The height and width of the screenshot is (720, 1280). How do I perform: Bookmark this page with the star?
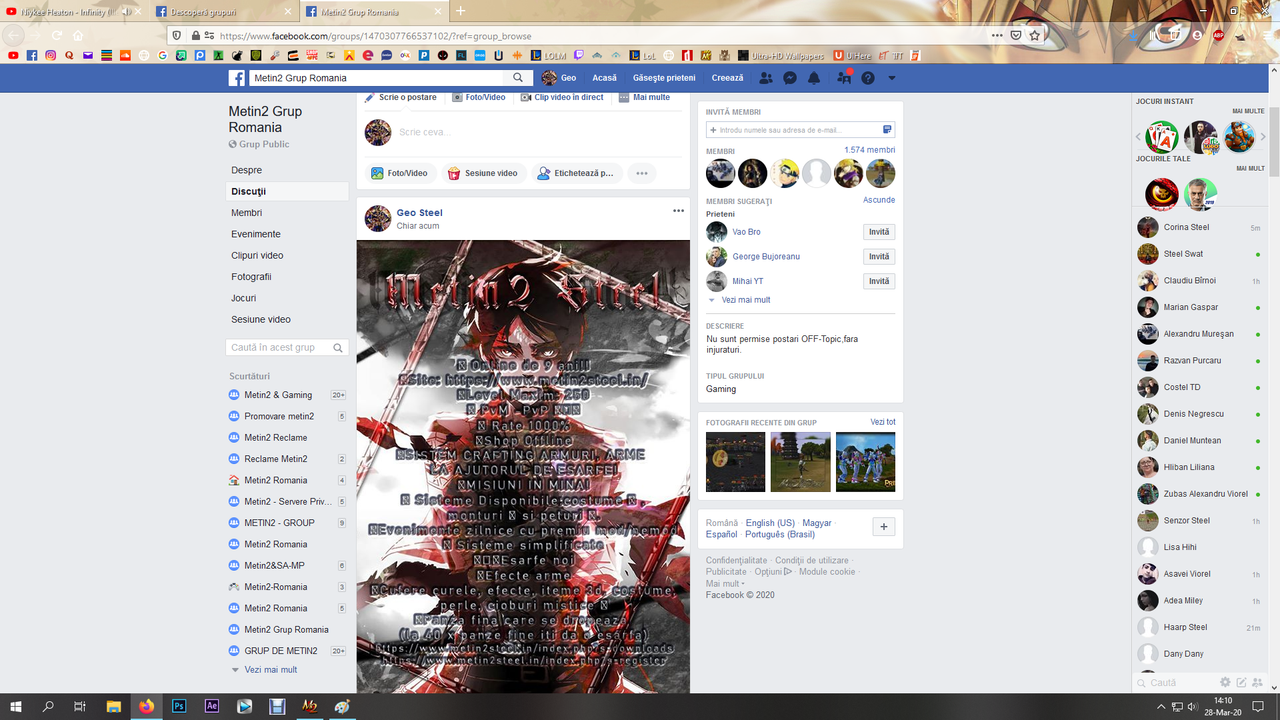point(1035,35)
